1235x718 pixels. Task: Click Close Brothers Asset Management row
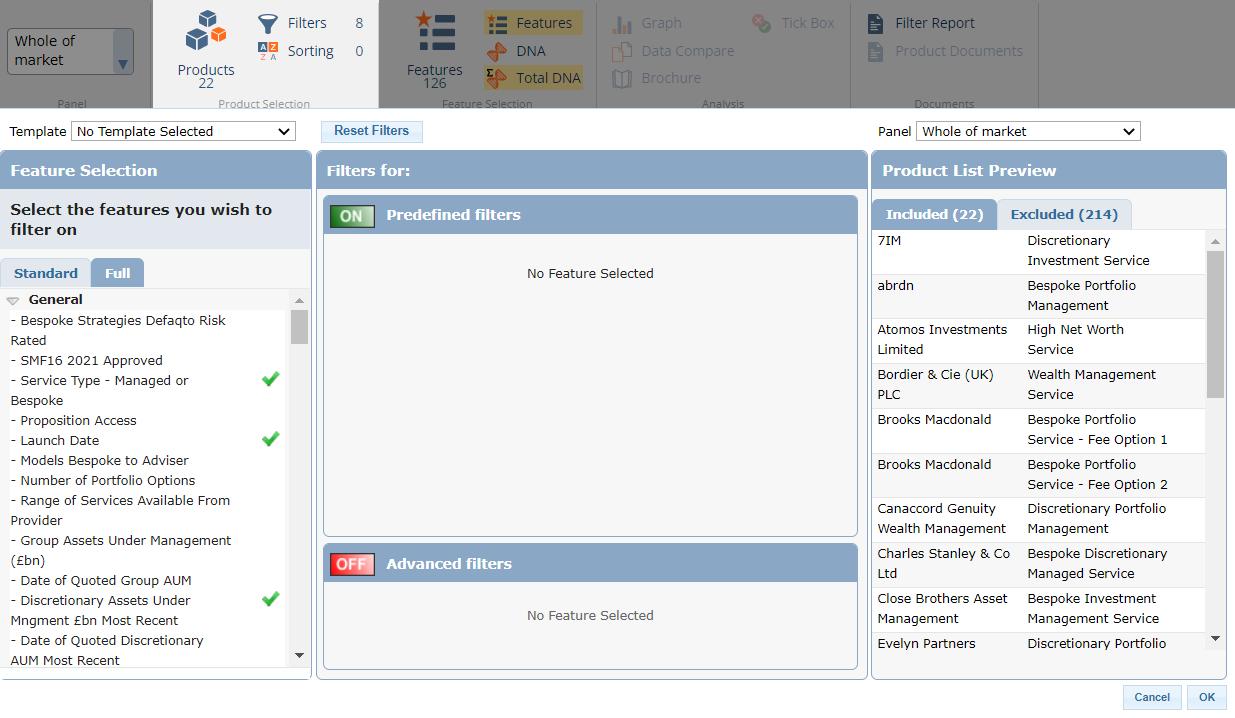tap(1038, 609)
